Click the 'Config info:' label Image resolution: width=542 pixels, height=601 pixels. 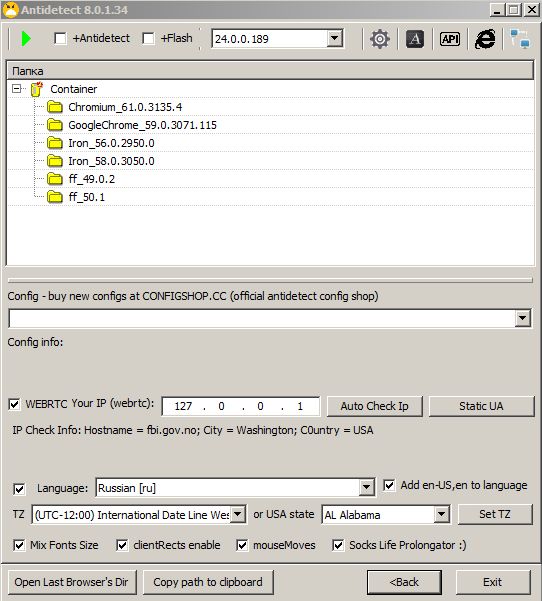[x=35, y=342]
